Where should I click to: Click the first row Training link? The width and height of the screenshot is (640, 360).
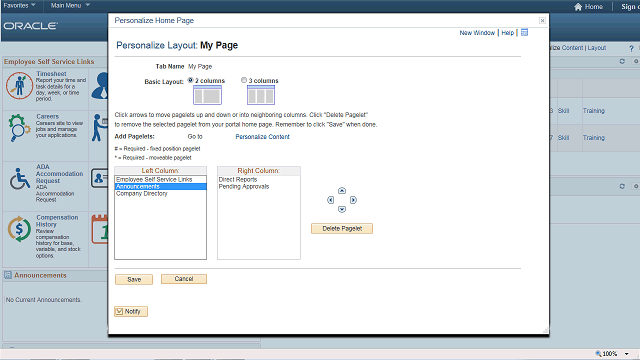click(x=593, y=111)
